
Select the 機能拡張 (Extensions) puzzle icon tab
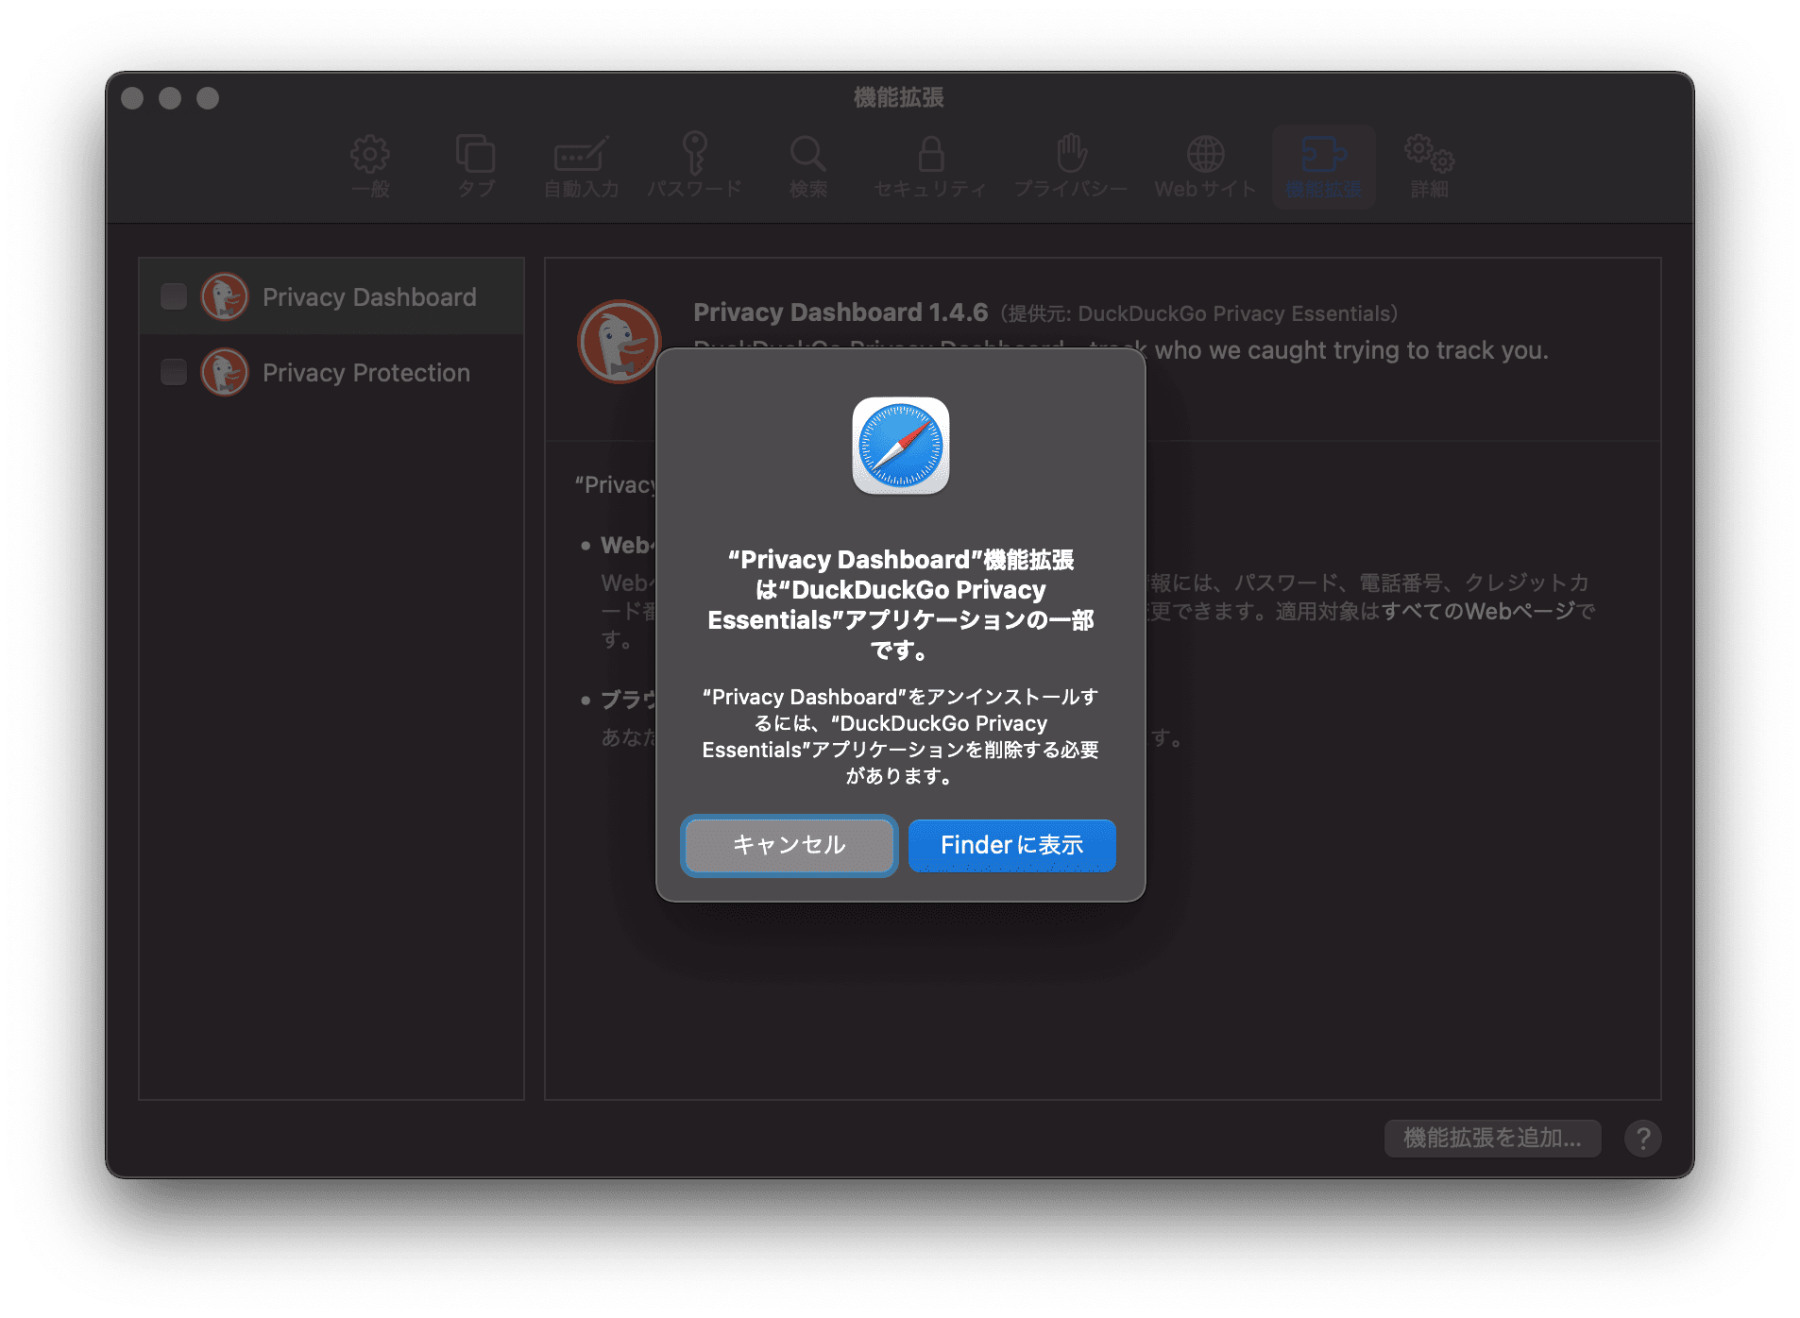tap(1323, 166)
